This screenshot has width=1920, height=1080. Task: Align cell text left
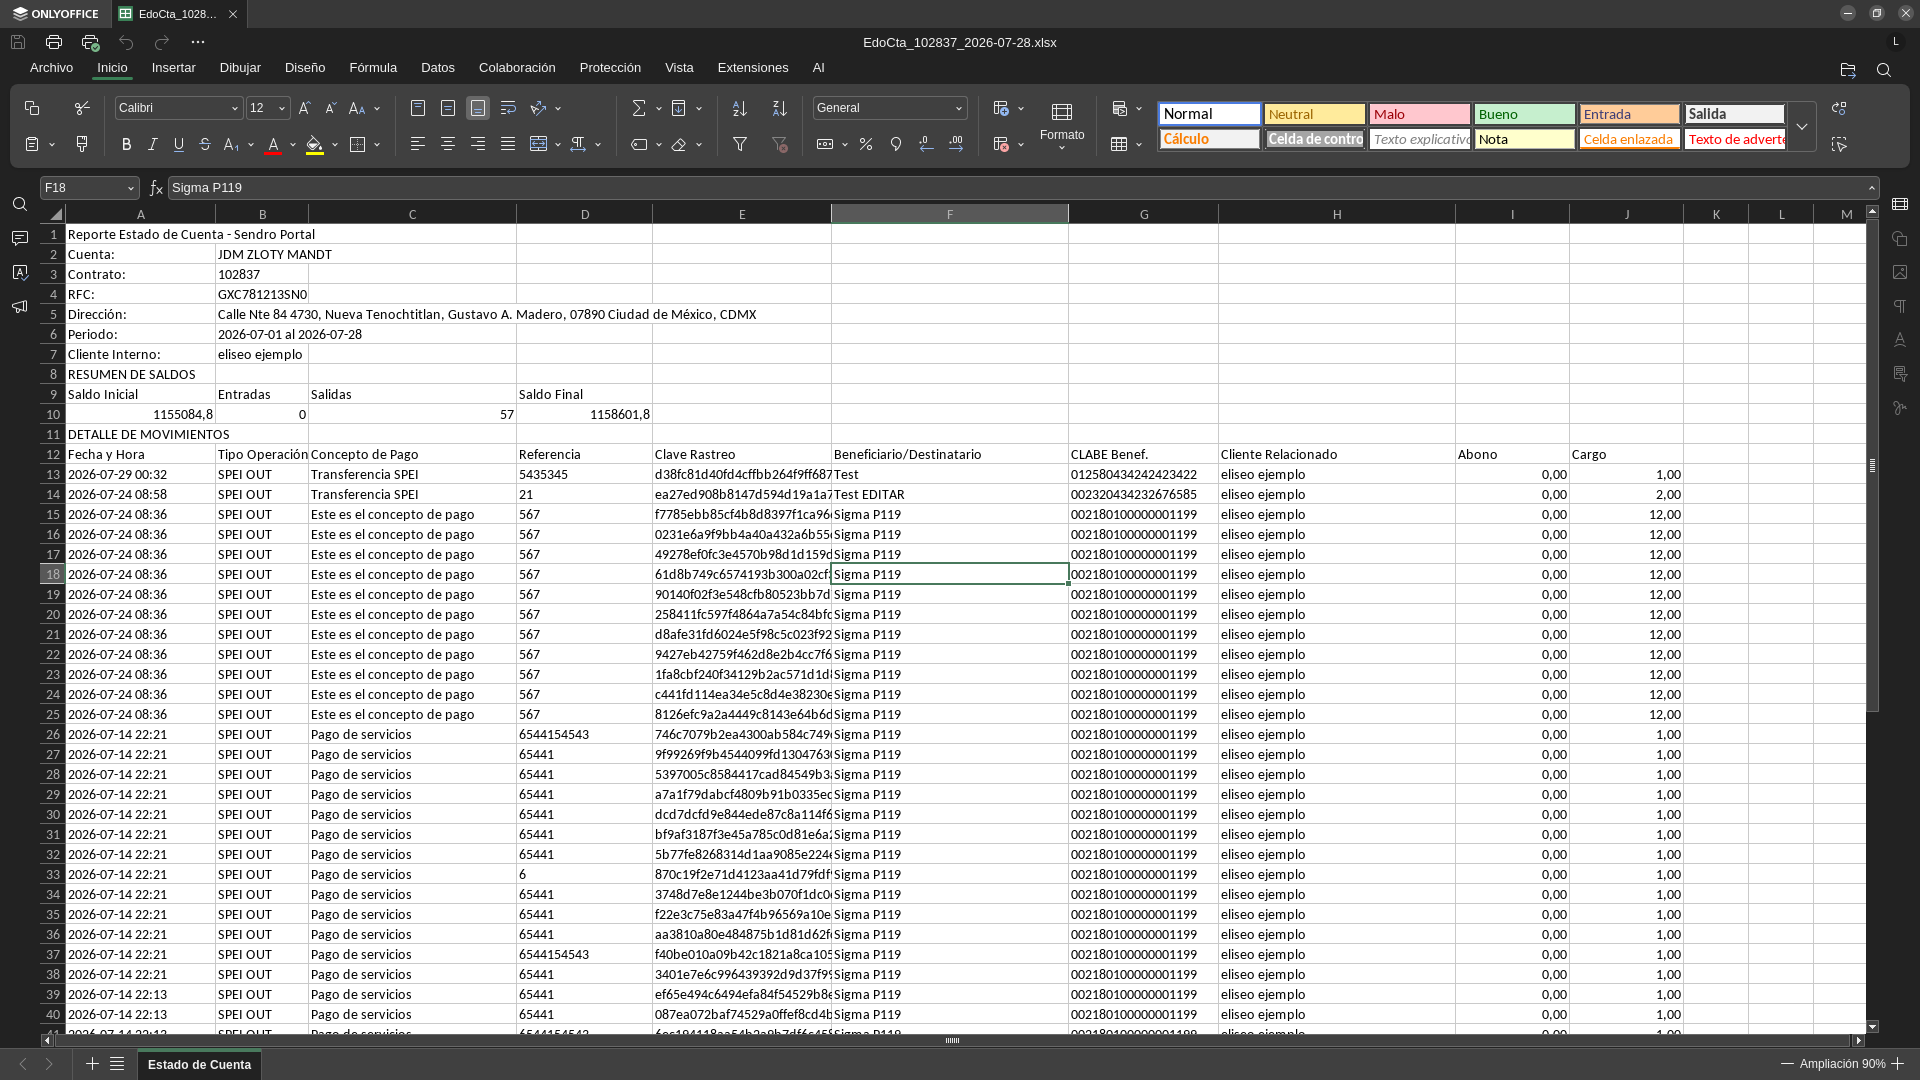(x=418, y=144)
